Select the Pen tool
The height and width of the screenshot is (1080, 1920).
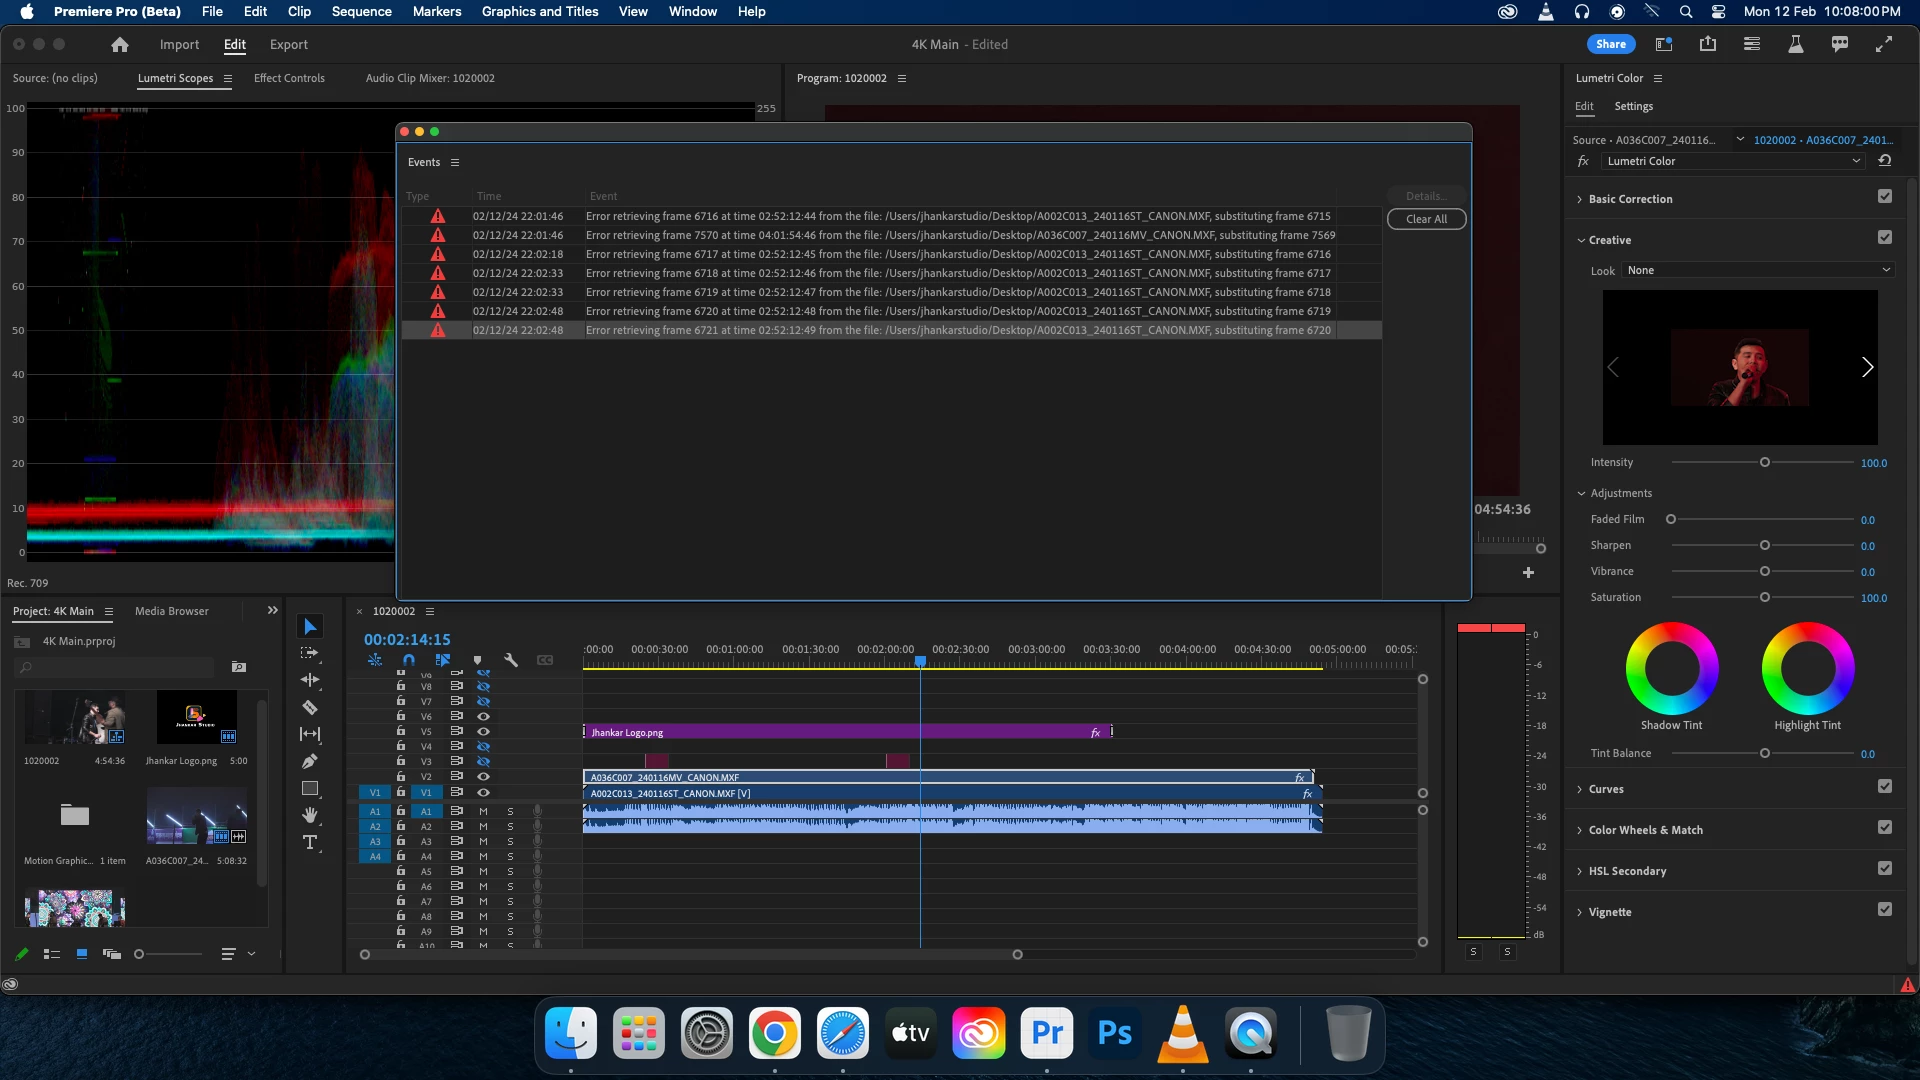[310, 761]
